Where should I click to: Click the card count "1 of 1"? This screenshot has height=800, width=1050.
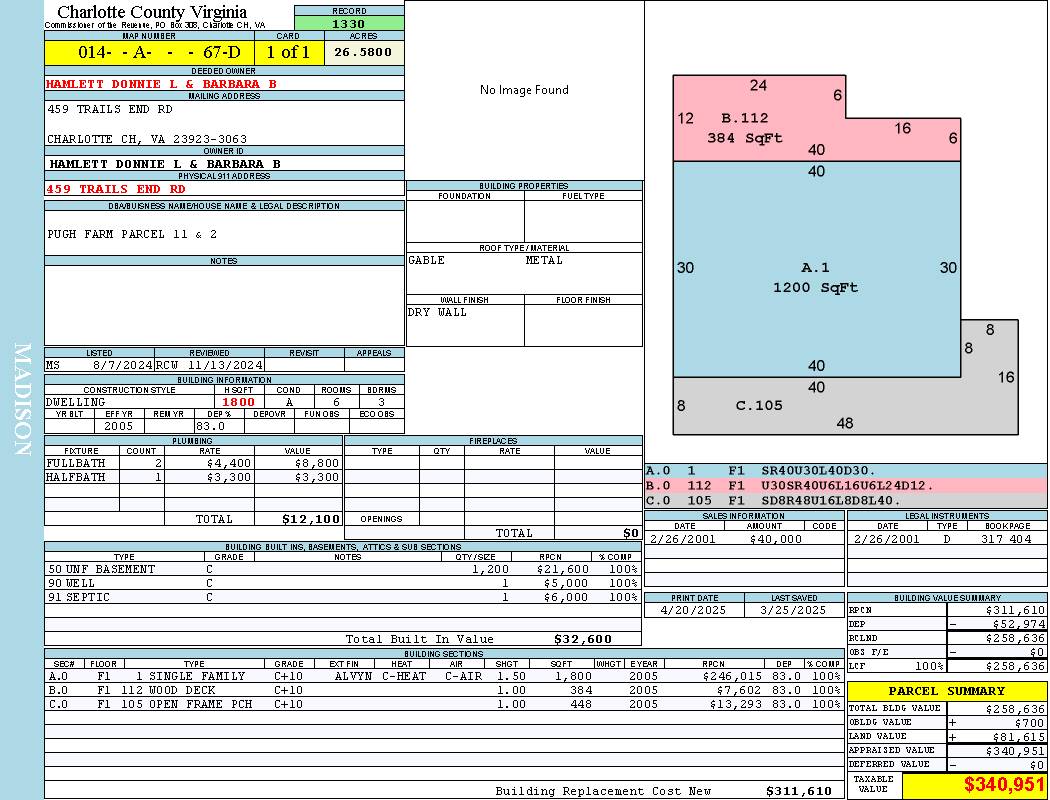tap(288, 52)
